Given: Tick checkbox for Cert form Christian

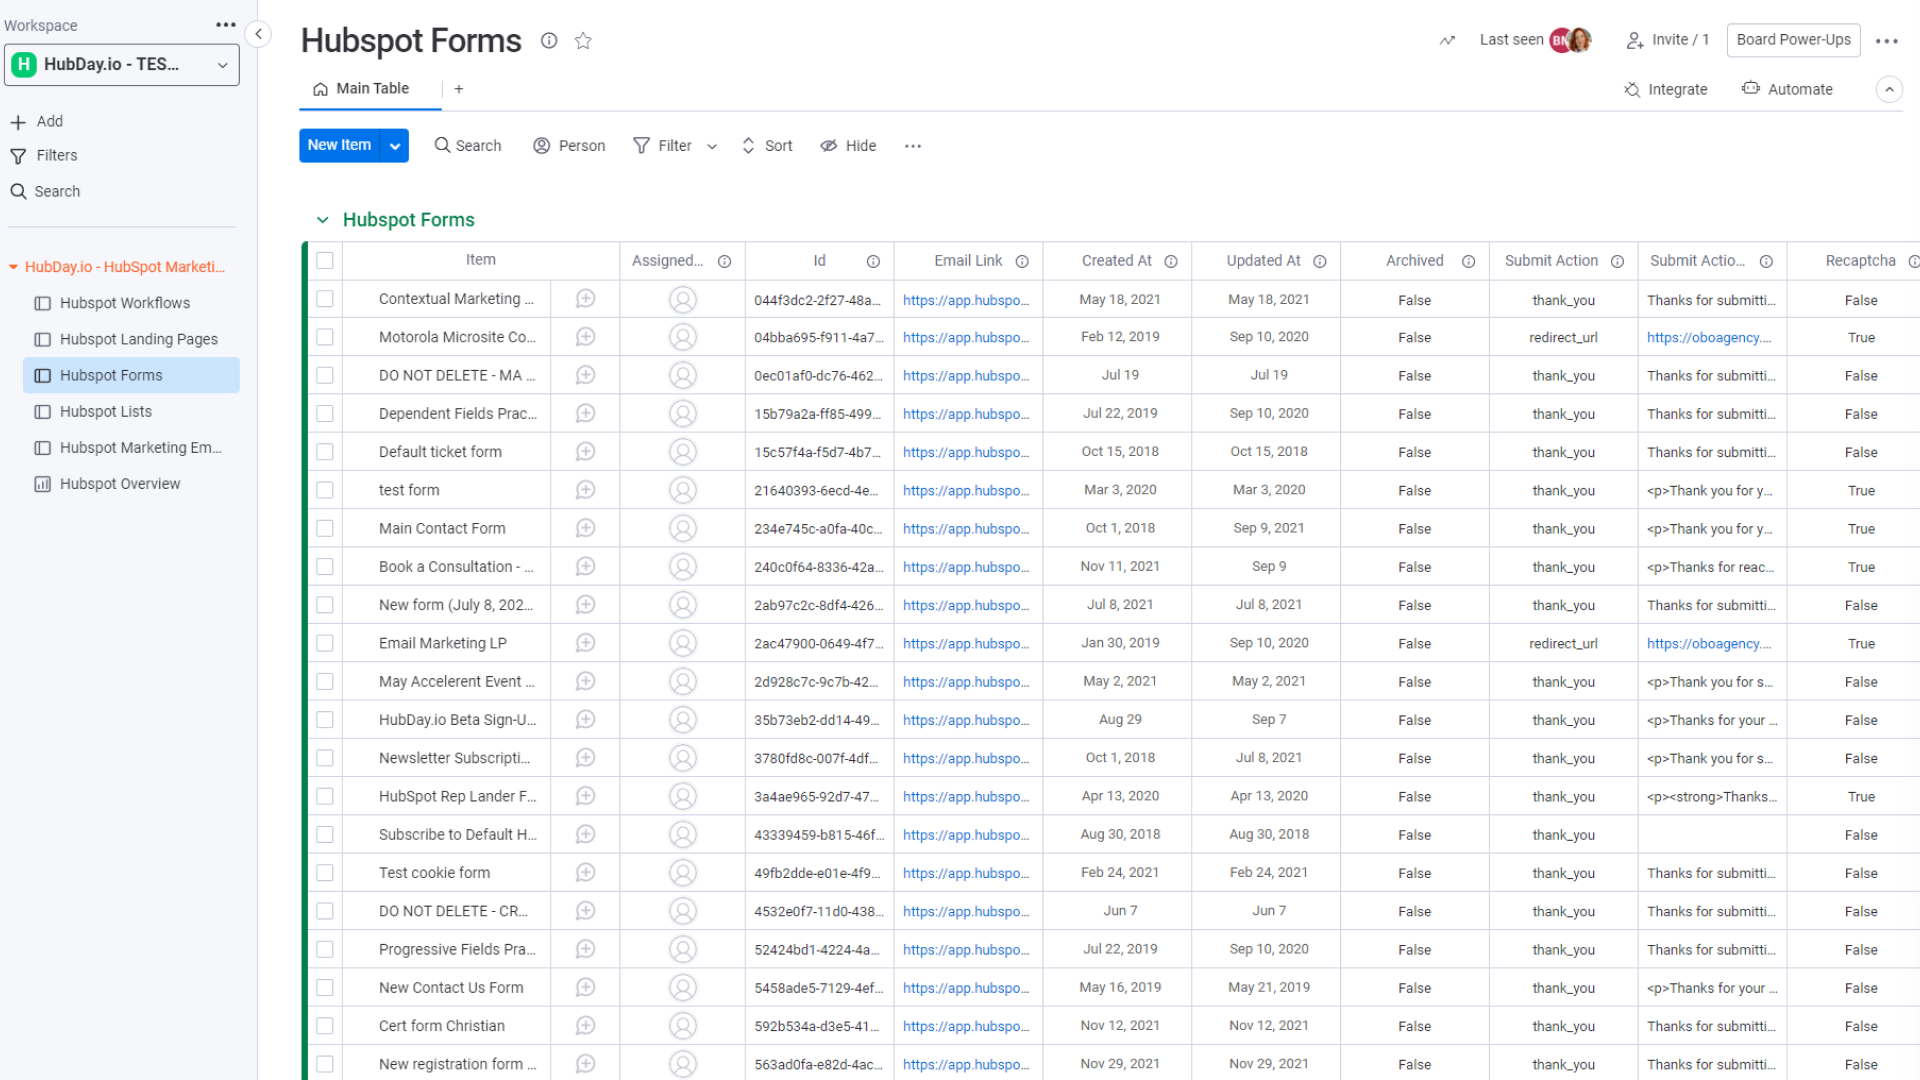Looking at the screenshot, I should click(325, 1026).
